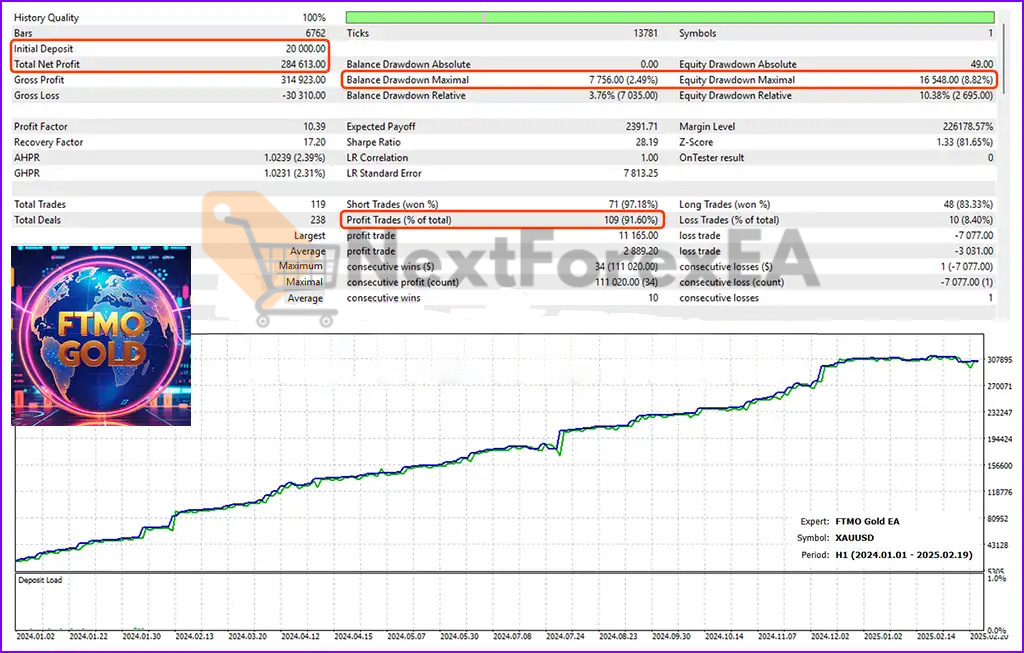Viewport: 1024px width, 653px height.
Task: Select the Profit Factor value 10.39
Action: coord(316,126)
